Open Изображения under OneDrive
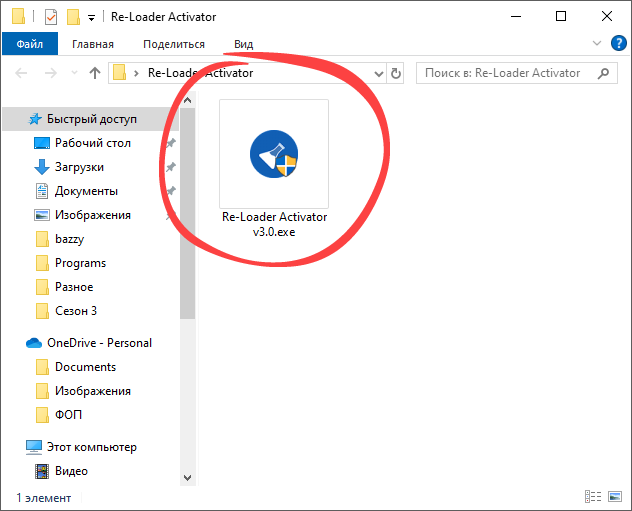Viewport: 632px width, 511px height. 93,391
